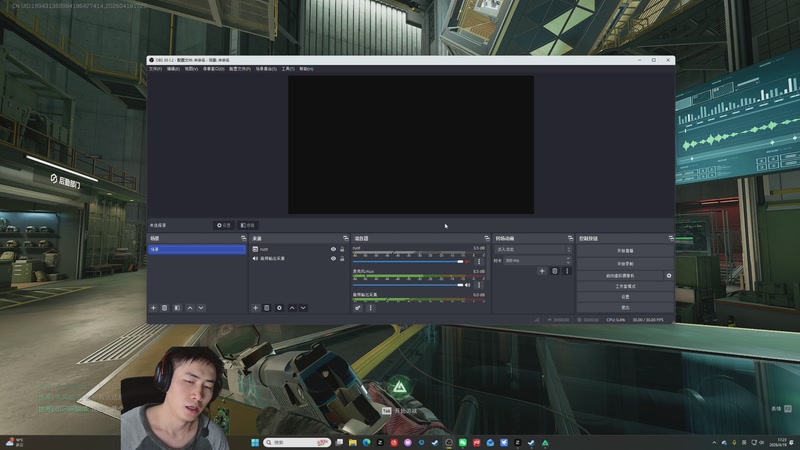Add a new transition with the plus icon

(542, 271)
